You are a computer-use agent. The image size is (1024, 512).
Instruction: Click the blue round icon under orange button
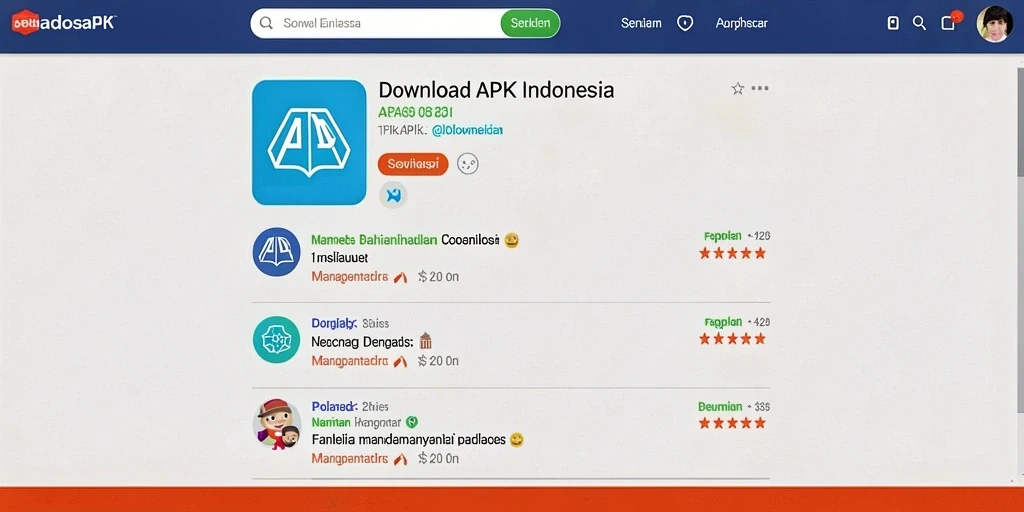coord(393,195)
